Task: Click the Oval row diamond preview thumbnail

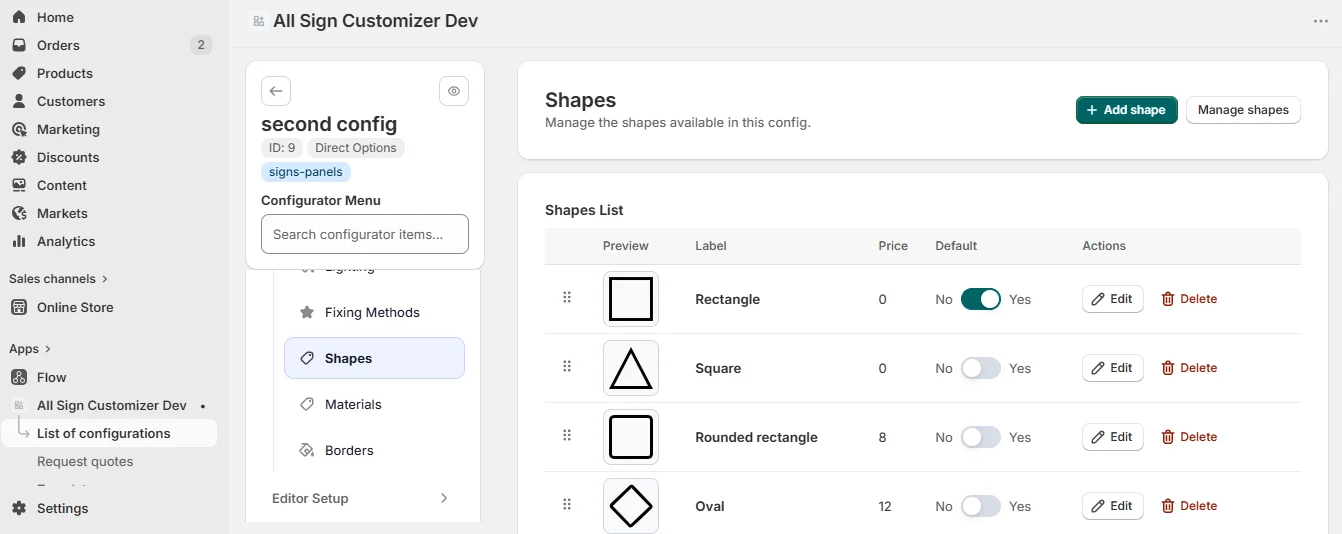Action: coord(631,506)
